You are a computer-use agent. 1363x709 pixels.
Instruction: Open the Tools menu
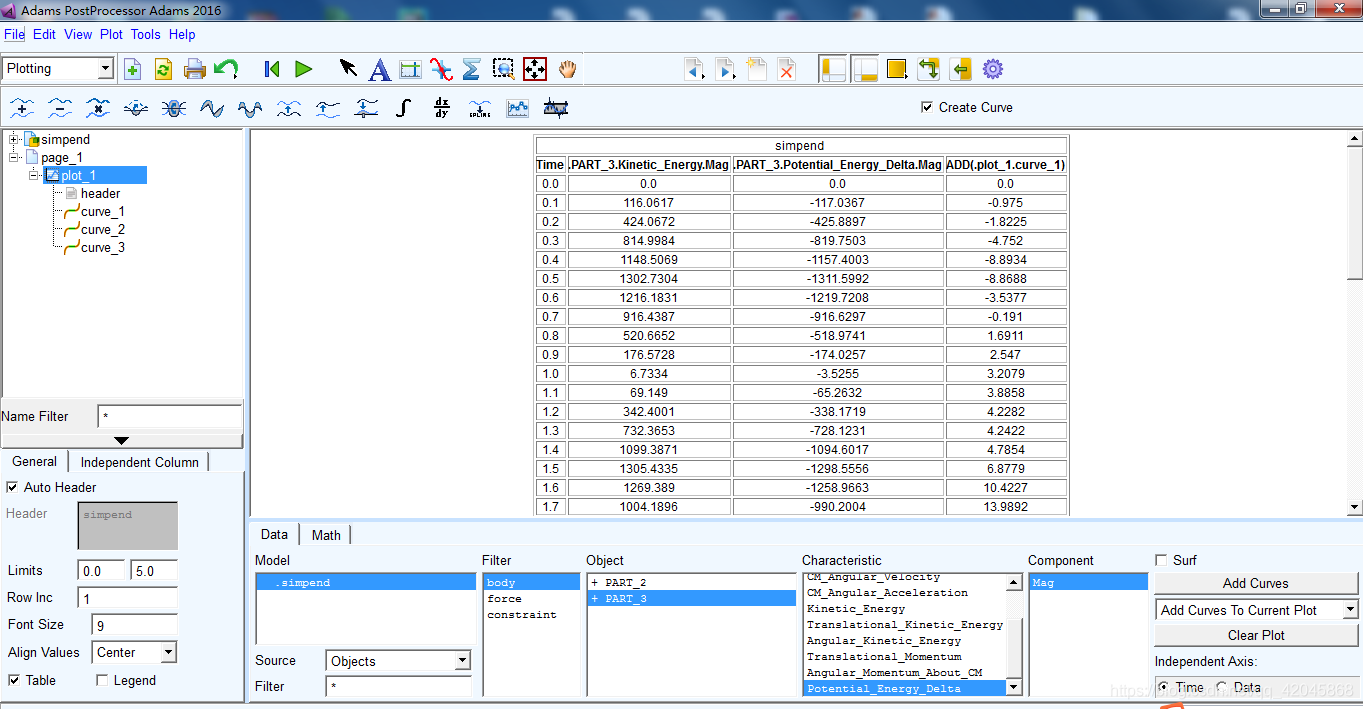click(x=145, y=34)
